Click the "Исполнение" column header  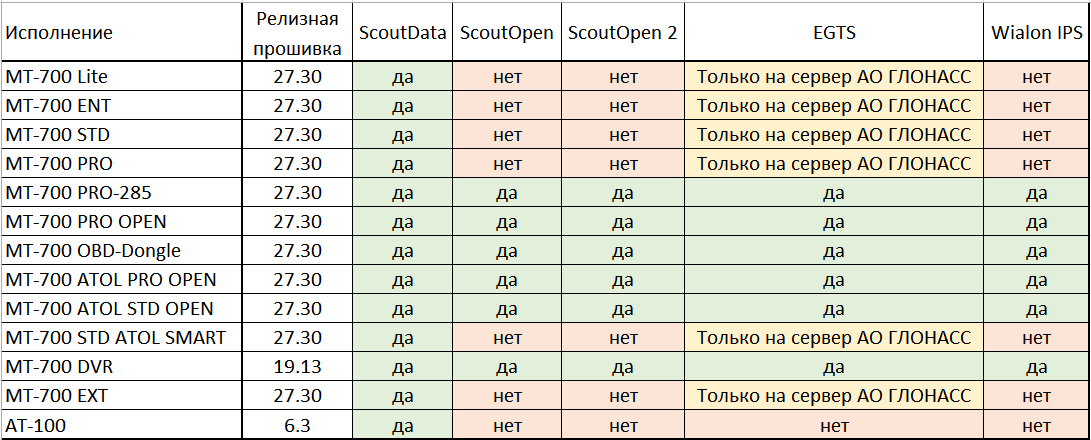point(59,33)
